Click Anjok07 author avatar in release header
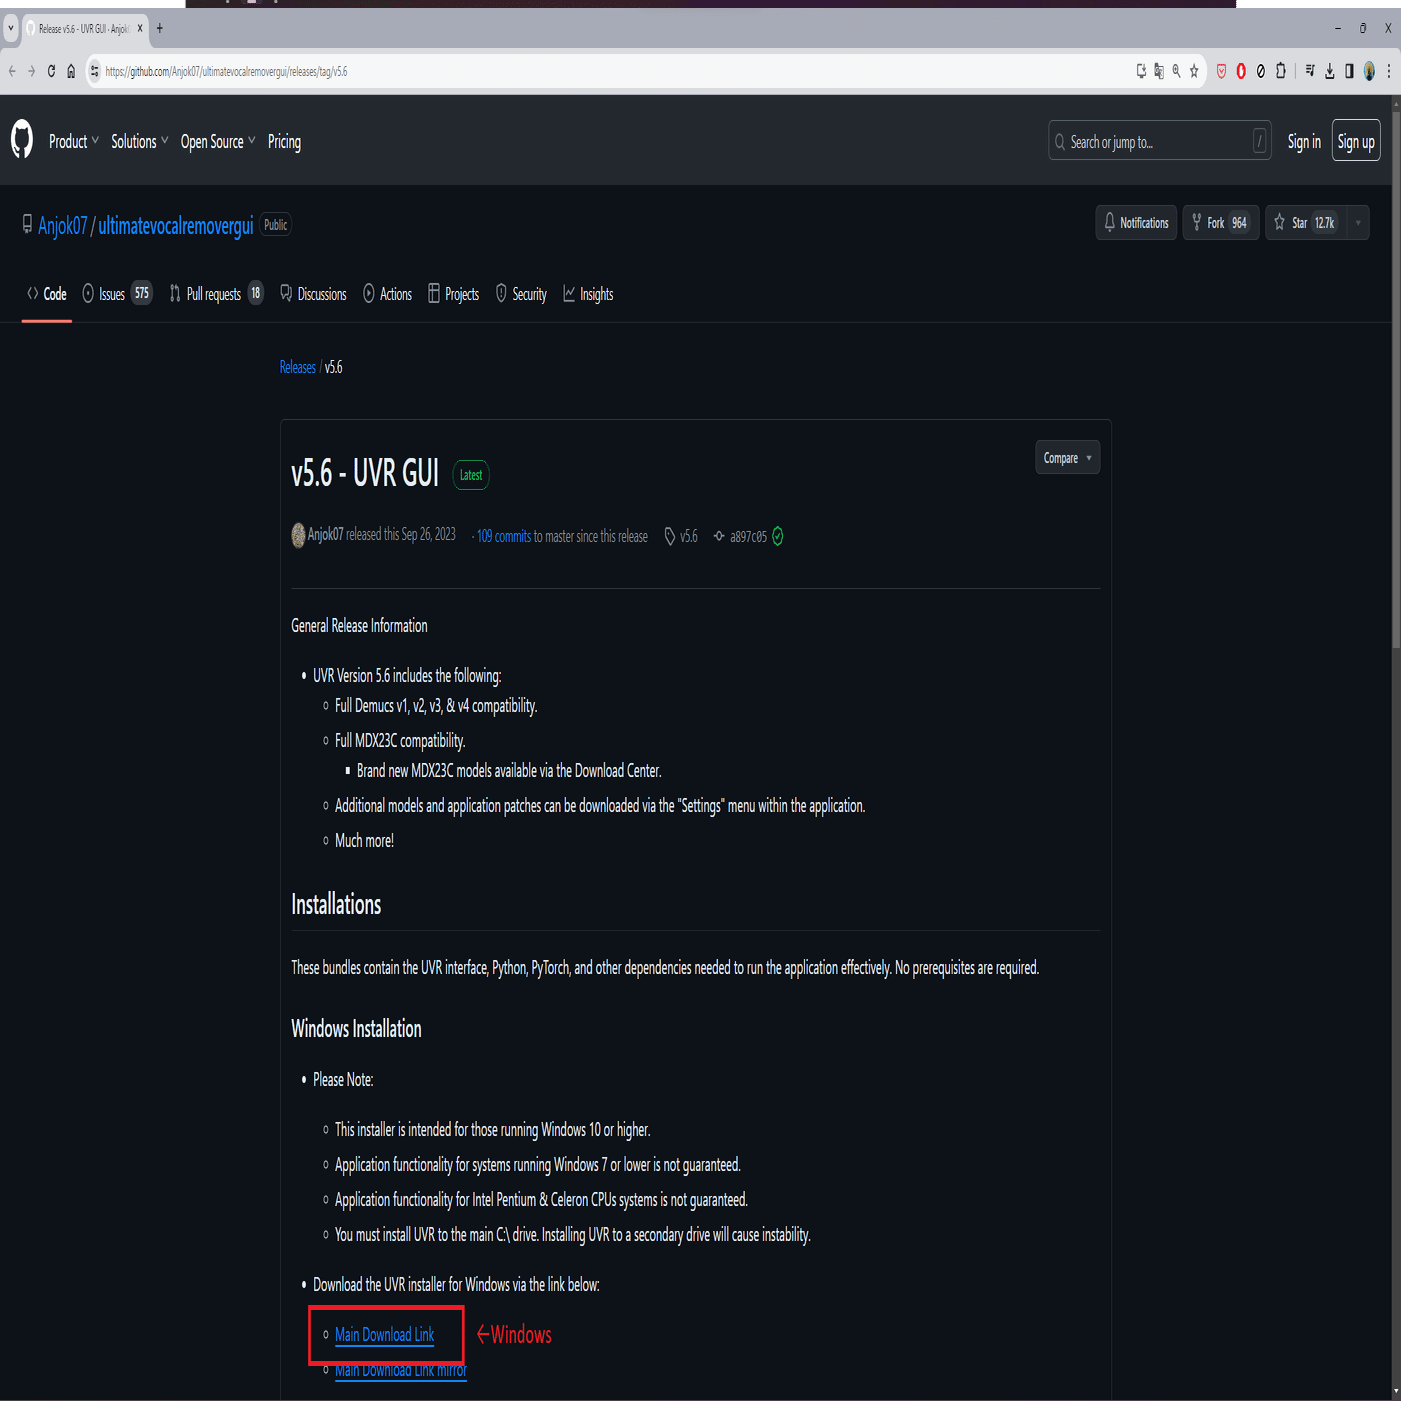Image resolution: width=1401 pixels, height=1401 pixels. pyautogui.click(x=298, y=535)
